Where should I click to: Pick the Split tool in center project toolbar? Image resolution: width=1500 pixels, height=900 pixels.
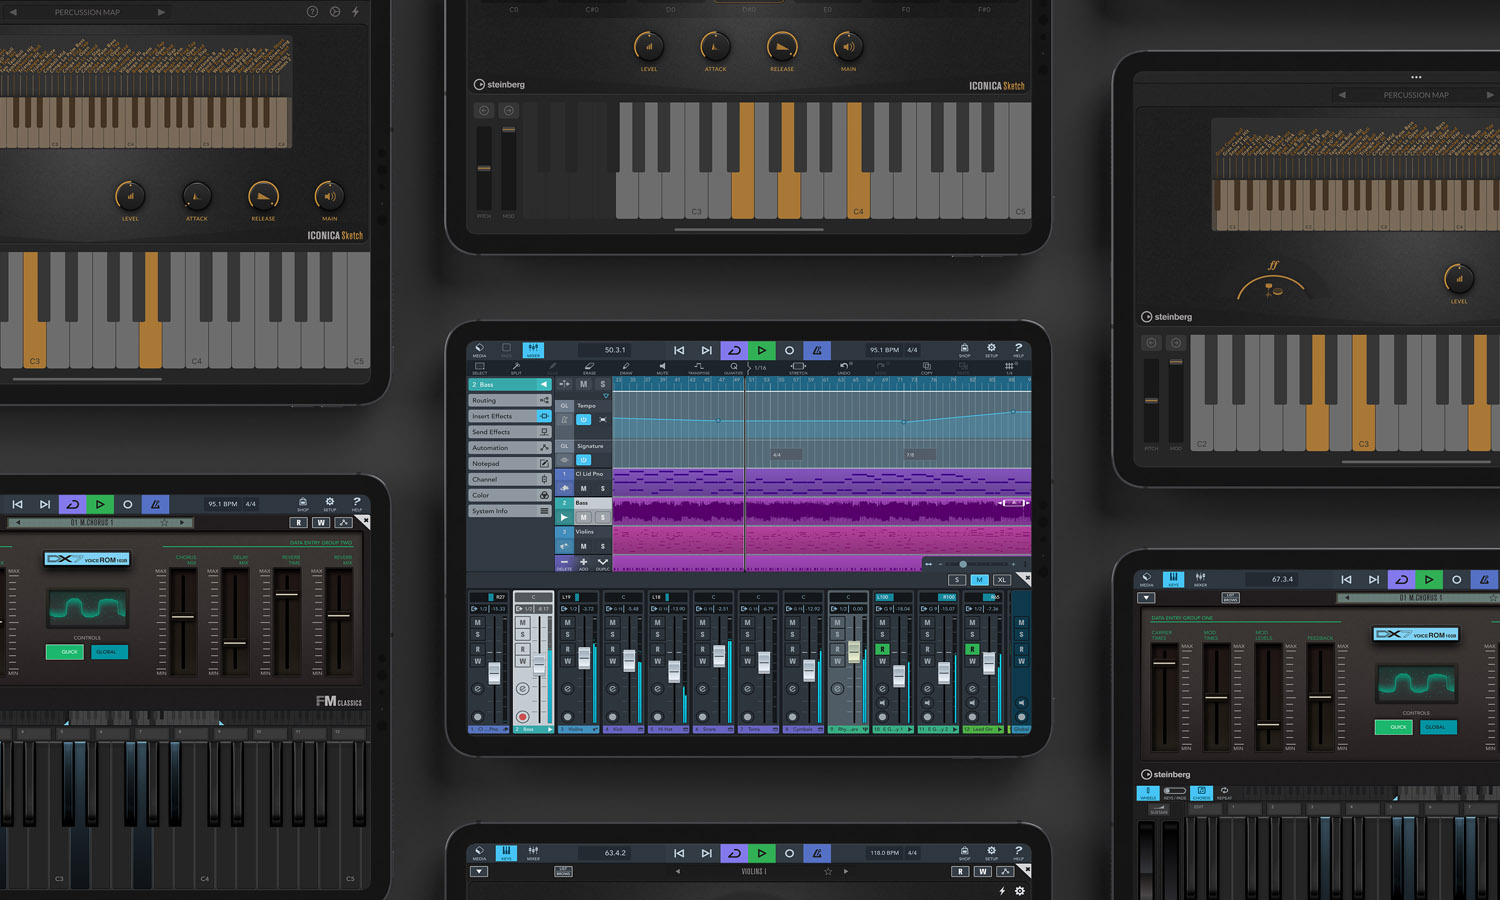coord(516,368)
